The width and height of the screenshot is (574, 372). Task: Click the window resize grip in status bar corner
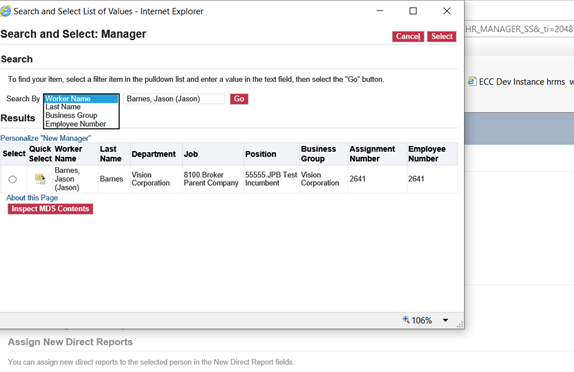460,324
